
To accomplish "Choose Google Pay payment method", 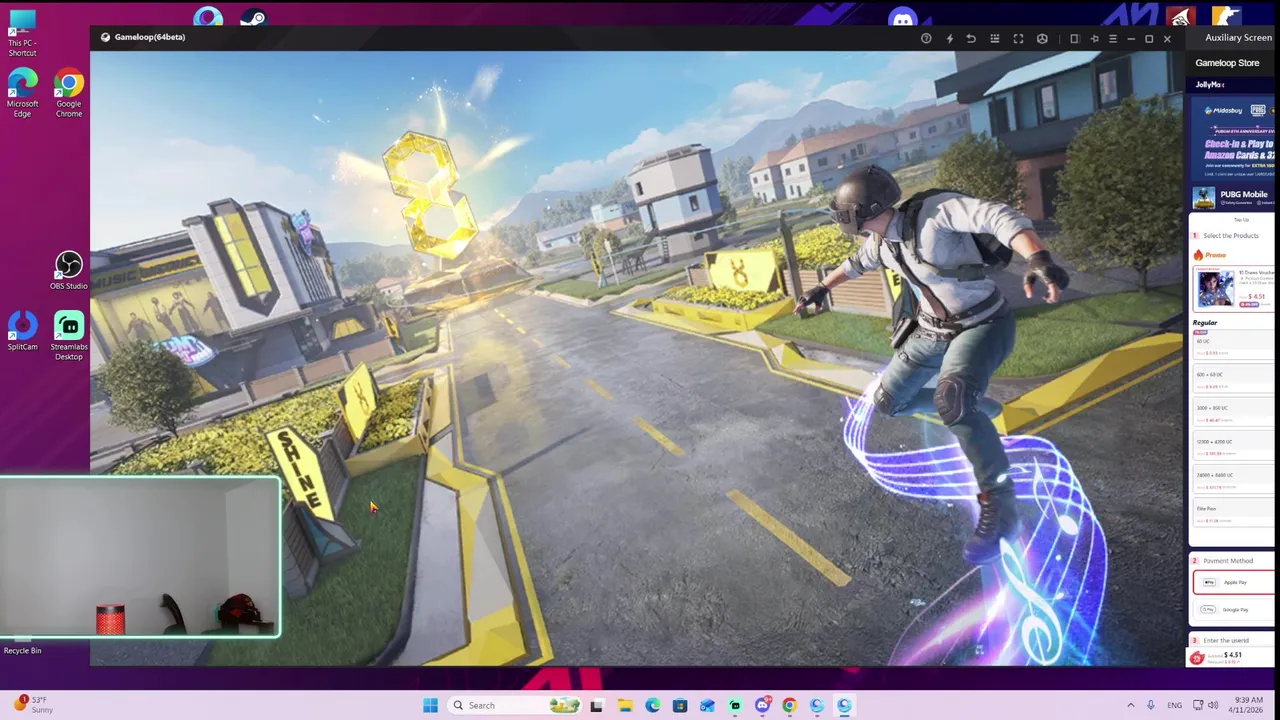I will 1233,609.
